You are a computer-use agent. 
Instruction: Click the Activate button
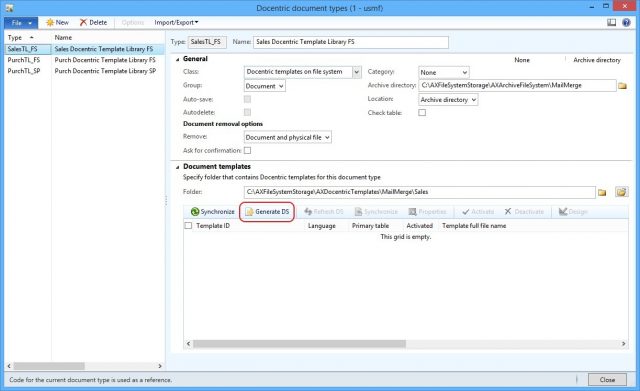click(478, 212)
